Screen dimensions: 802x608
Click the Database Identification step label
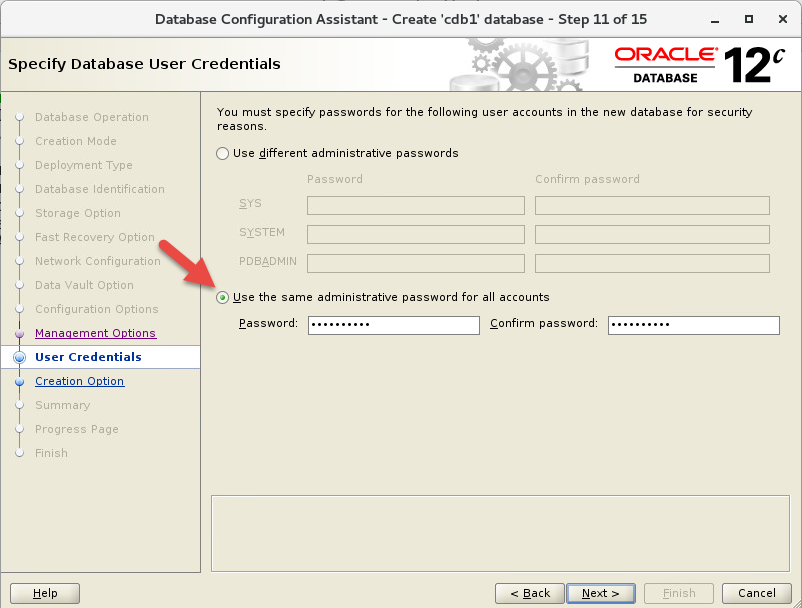coord(100,189)
